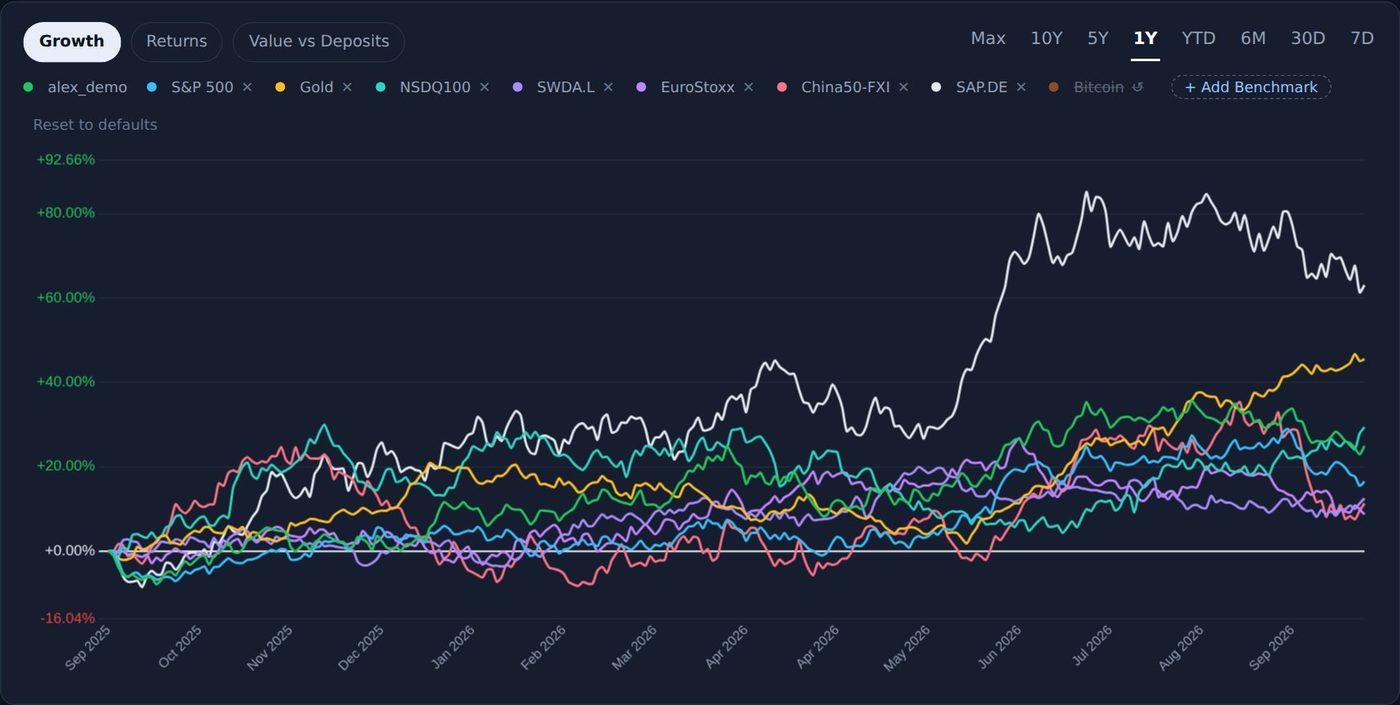Screen dimensions: 1400x705
Task: Toggle the alex_demo series label
Action: [87, 87]
